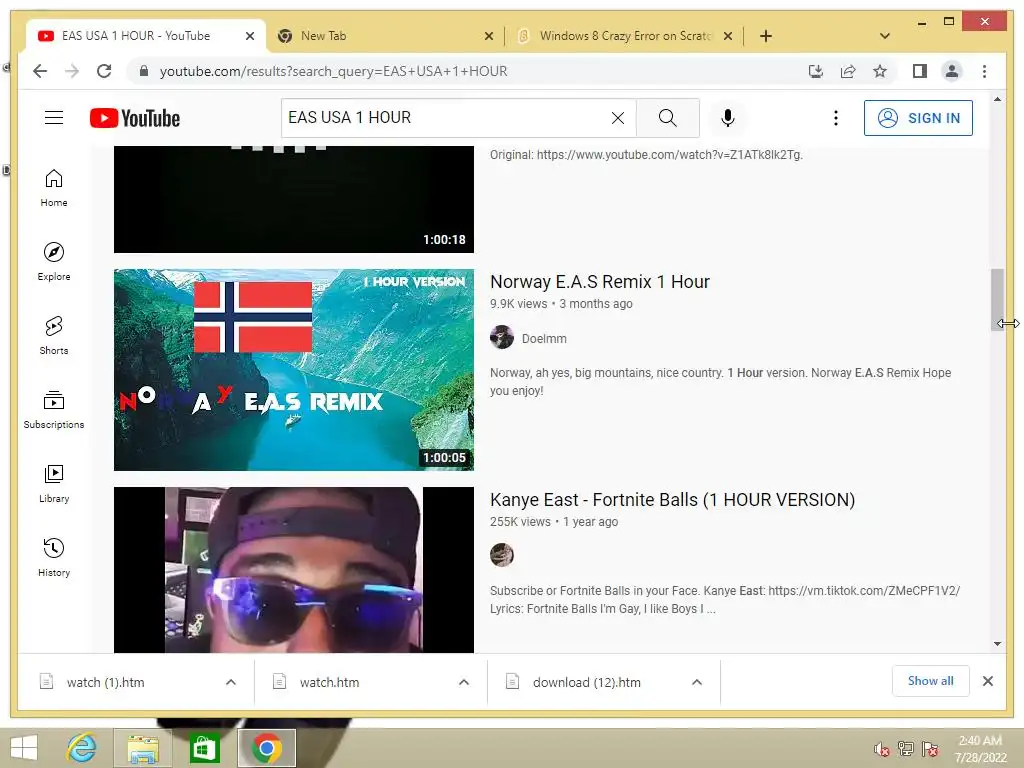Open the YouTube hamburger guide menu

coord(54,118)
